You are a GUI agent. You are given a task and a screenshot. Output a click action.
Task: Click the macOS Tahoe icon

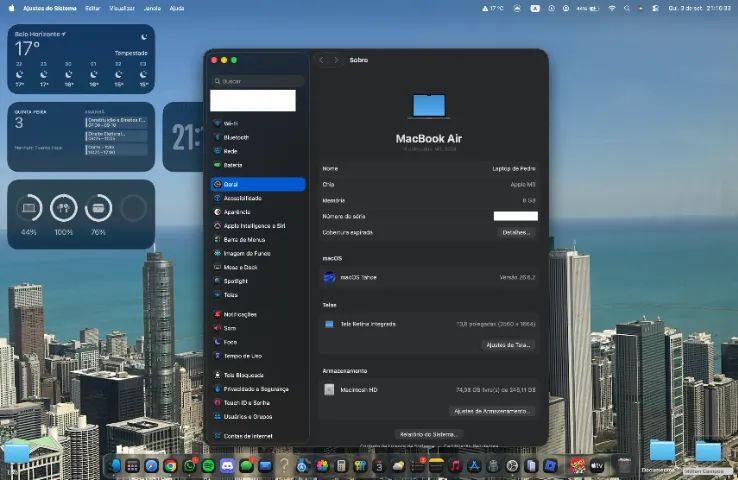[x=329, y=277]
